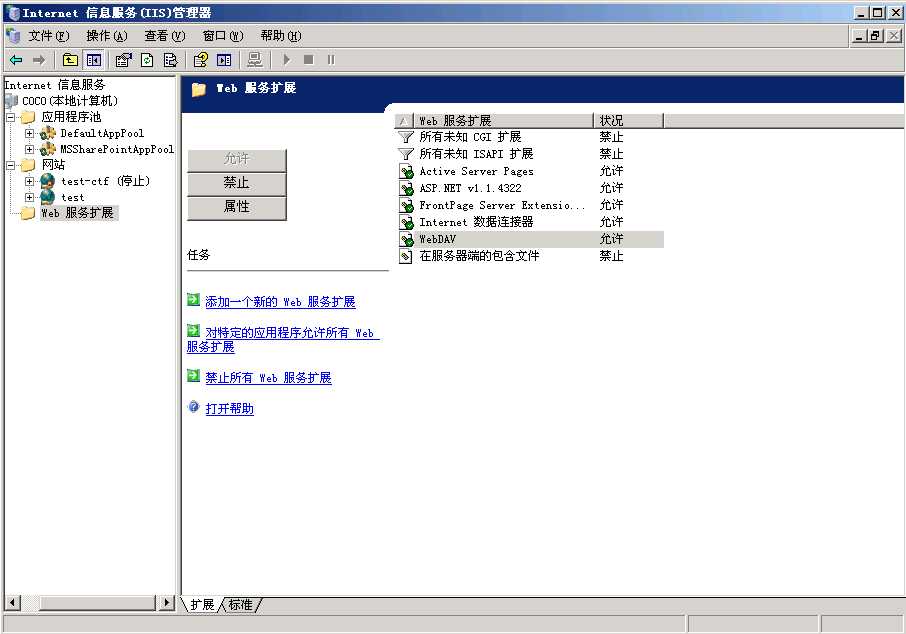Click the connect to computer toolbar icon
This screenshot has width=906, height=634.
254,60
